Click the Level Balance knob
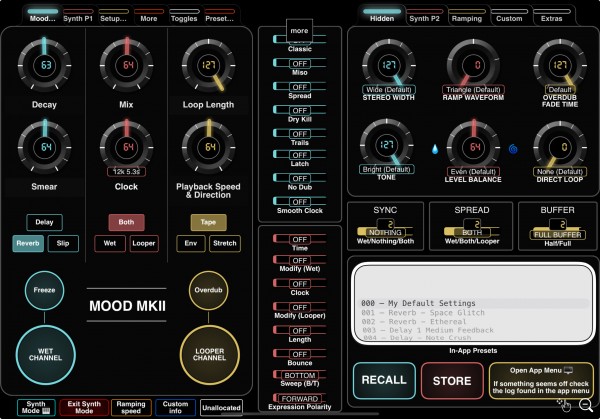This screenshot has width=600, height=419. click(x=473, y=147)
